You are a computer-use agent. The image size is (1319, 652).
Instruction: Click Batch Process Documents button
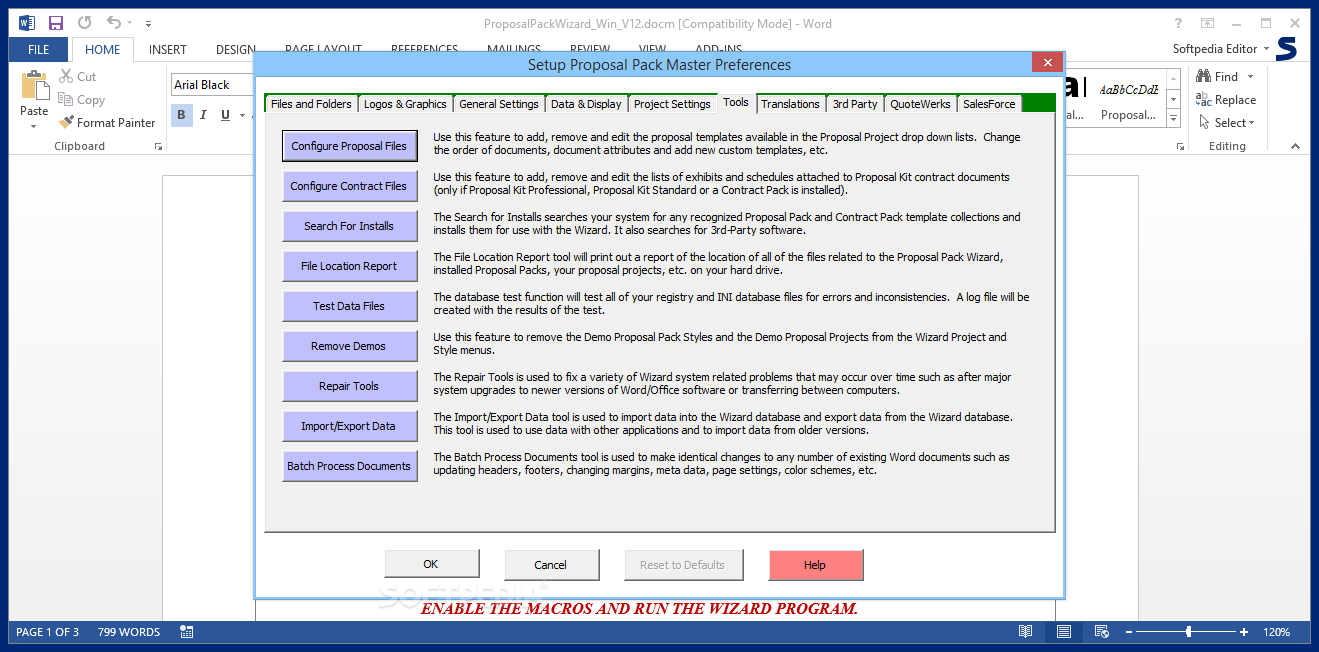[349, 466]
